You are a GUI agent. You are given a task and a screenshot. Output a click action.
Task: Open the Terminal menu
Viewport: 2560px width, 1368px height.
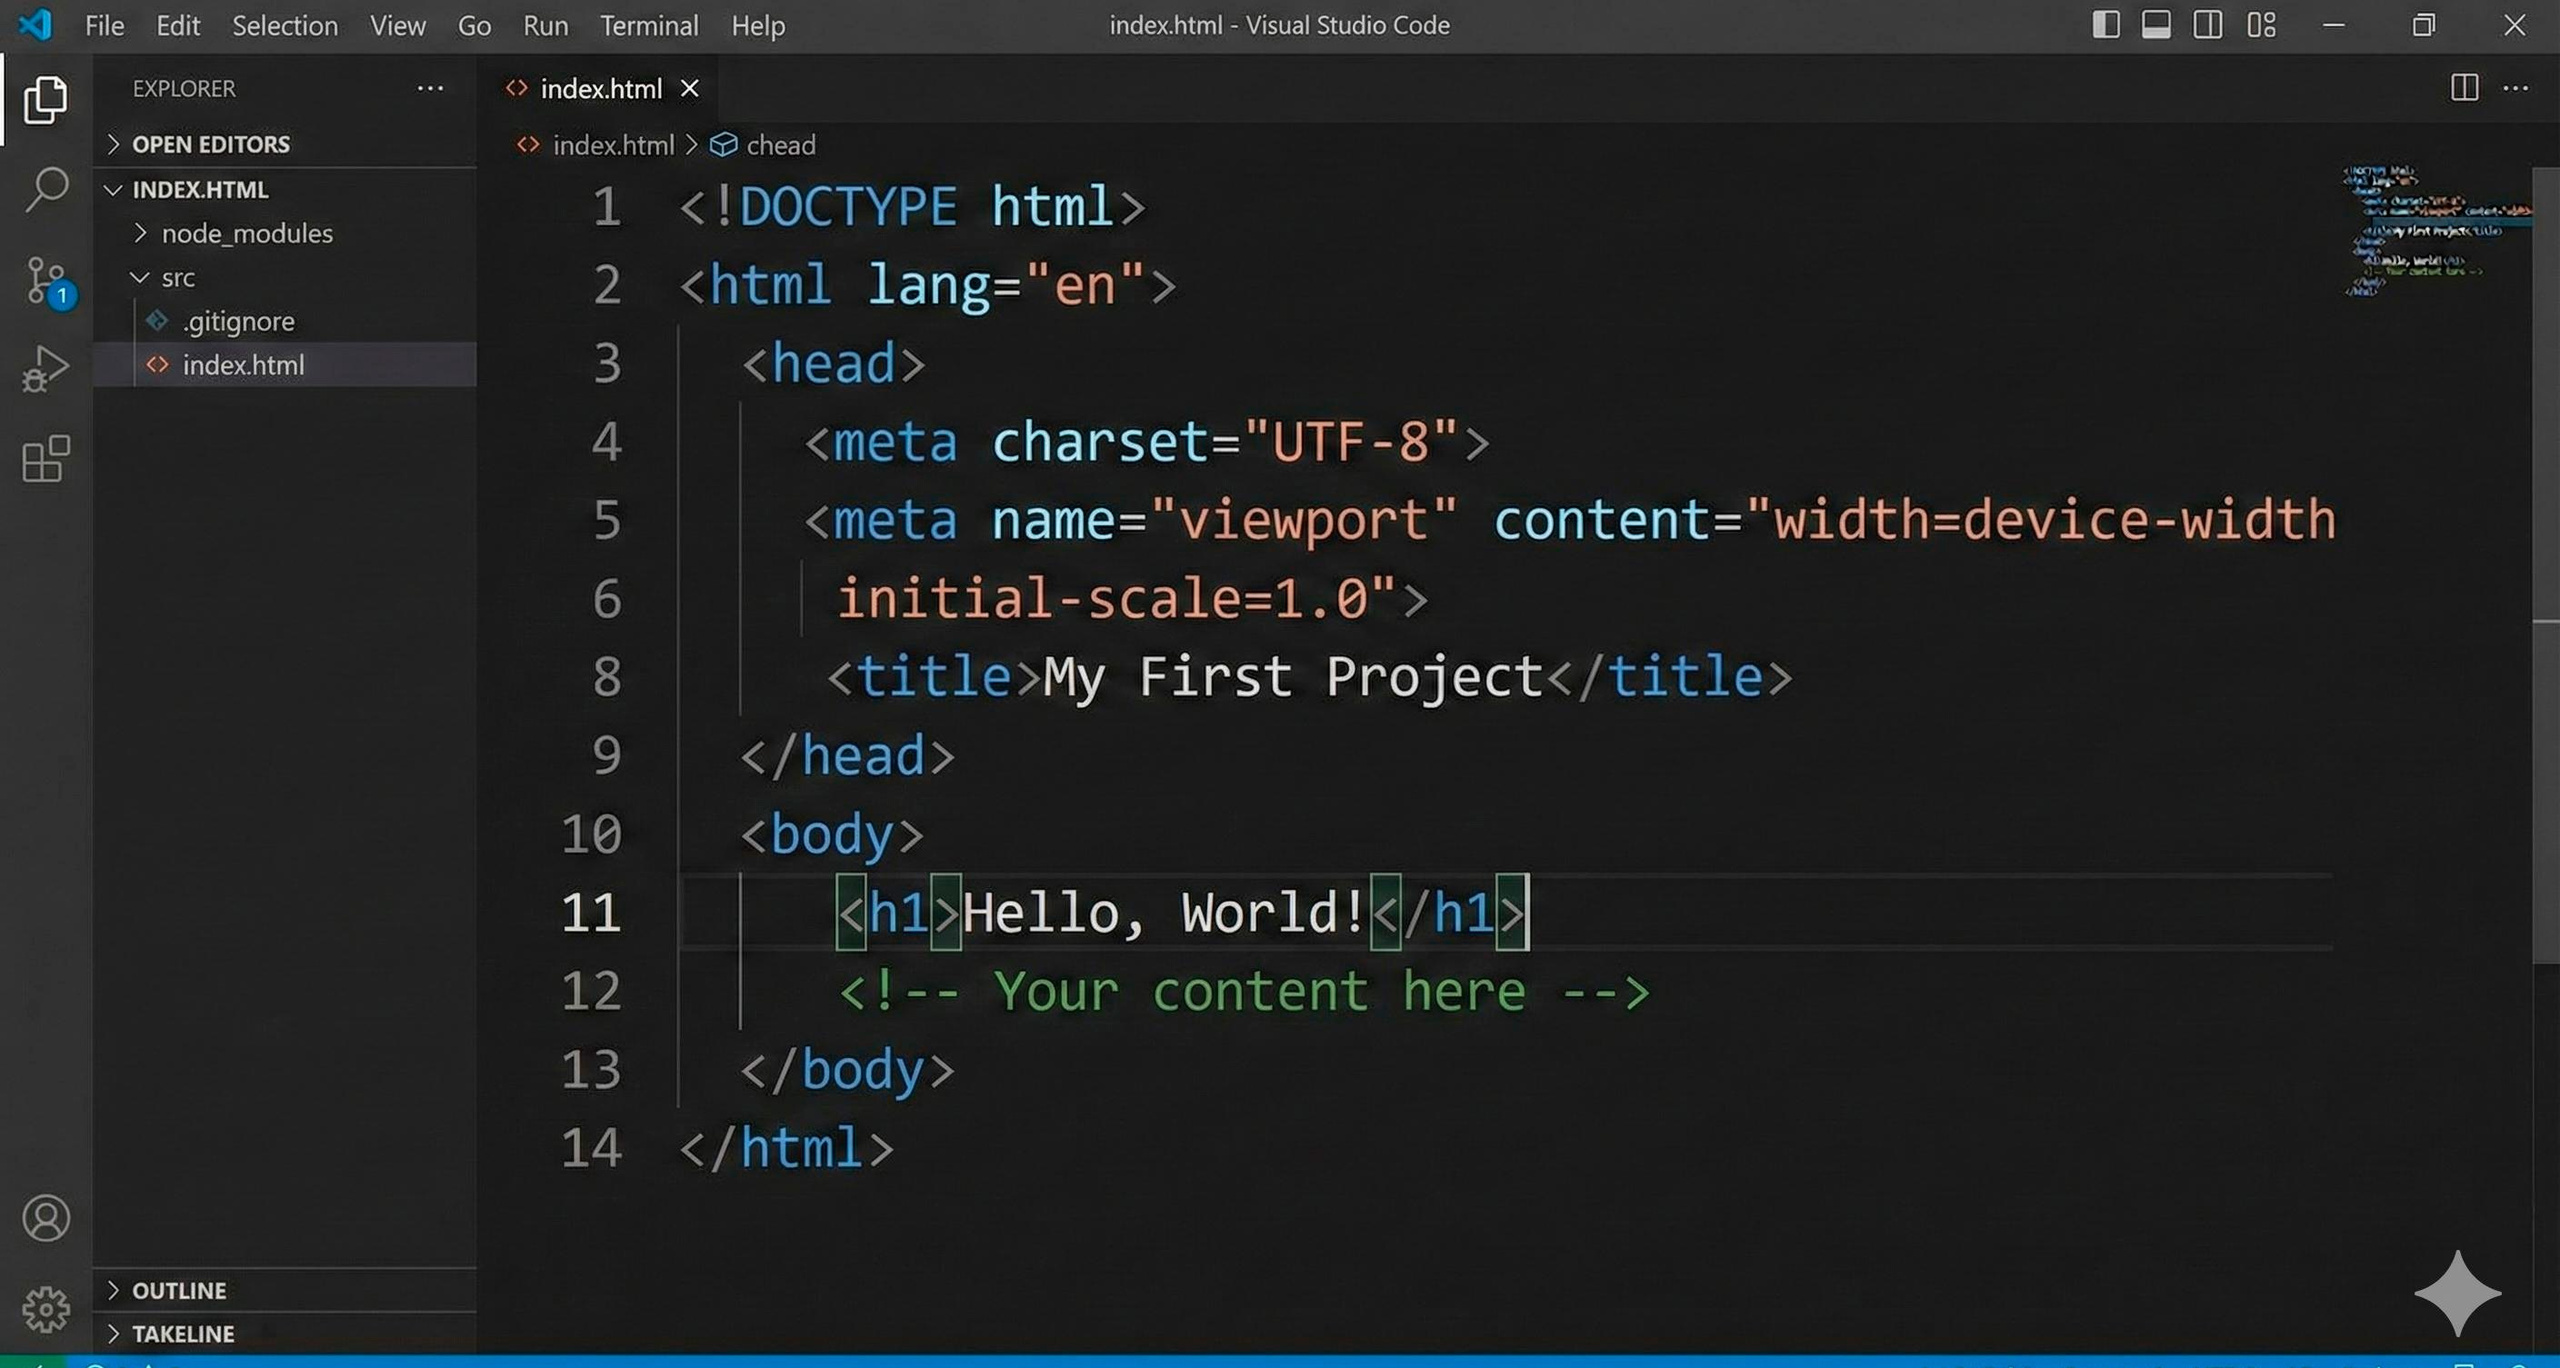pyautogui.click(x=649, y=25)
